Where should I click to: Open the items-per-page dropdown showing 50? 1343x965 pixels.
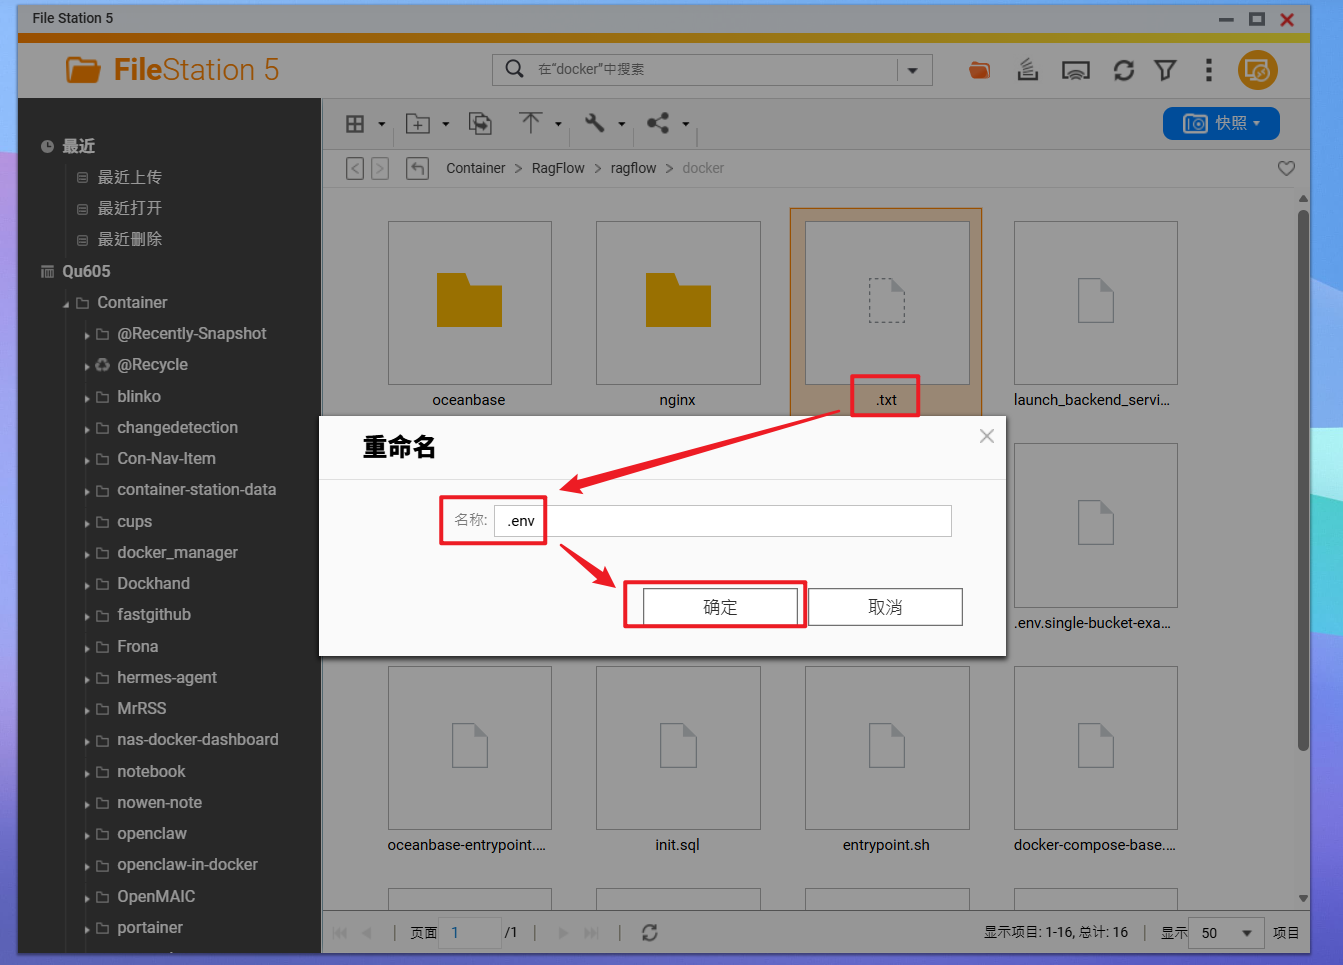[1227, 933]
